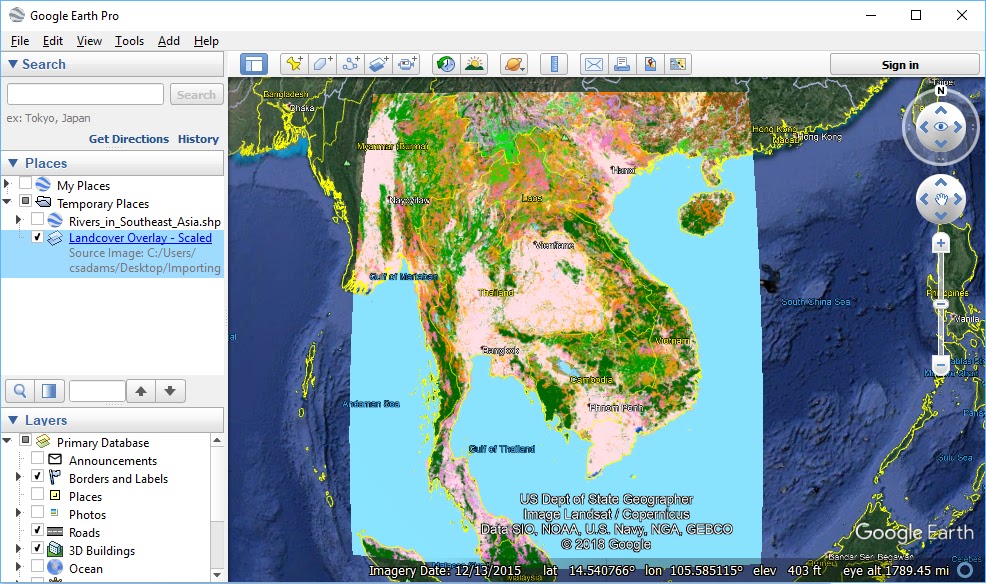Expand the My Places tree node
Screen dimensions: 986x584
click(7, 184)
